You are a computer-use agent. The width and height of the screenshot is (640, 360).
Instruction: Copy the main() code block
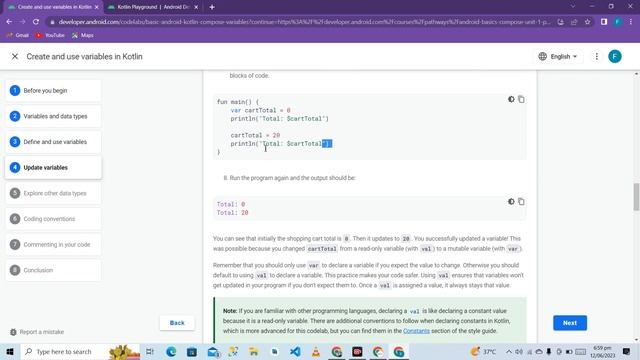[521, 99]
